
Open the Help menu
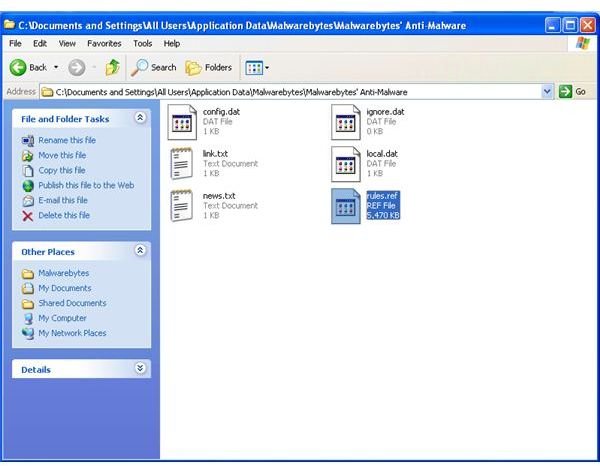coord(172,44)
